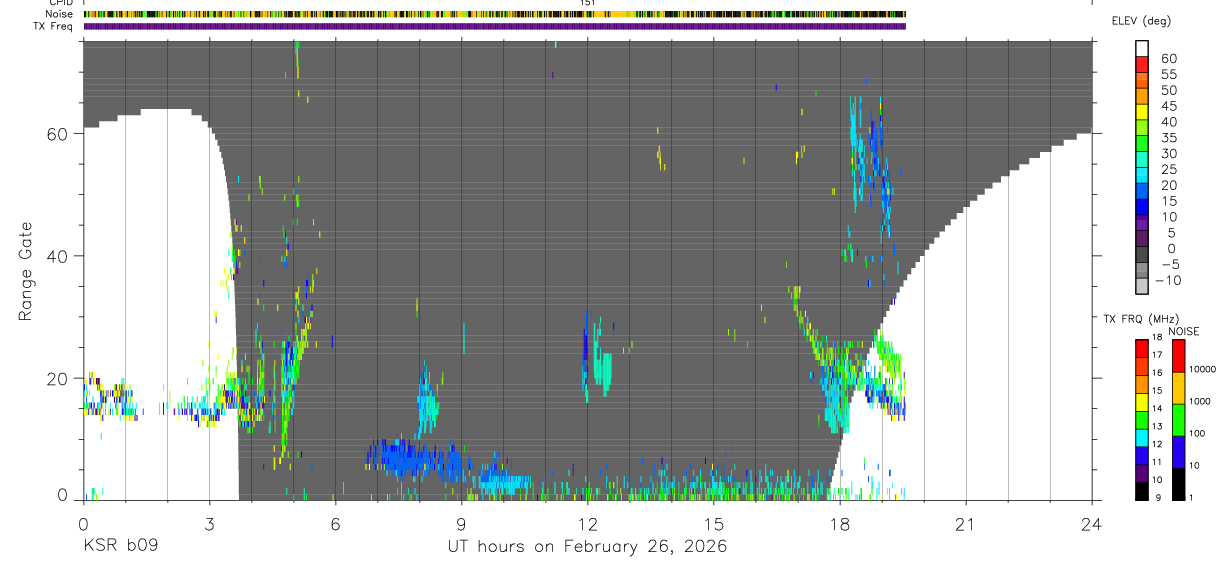Image resolution: width=1228 pixels, height=567 pixels.
Task: Click the '18' tick below the UT hours axis
Action: pyautogui.click(x=840, y=524)
